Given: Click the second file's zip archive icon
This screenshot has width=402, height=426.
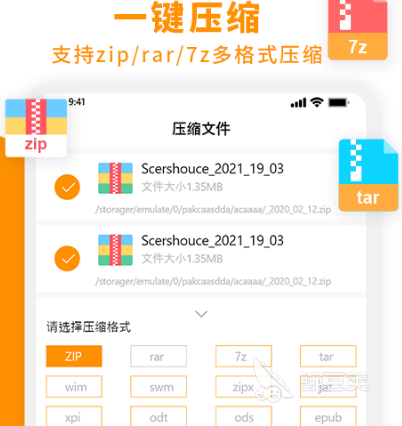Looking at the screenshot, I should tap(115, 250).
